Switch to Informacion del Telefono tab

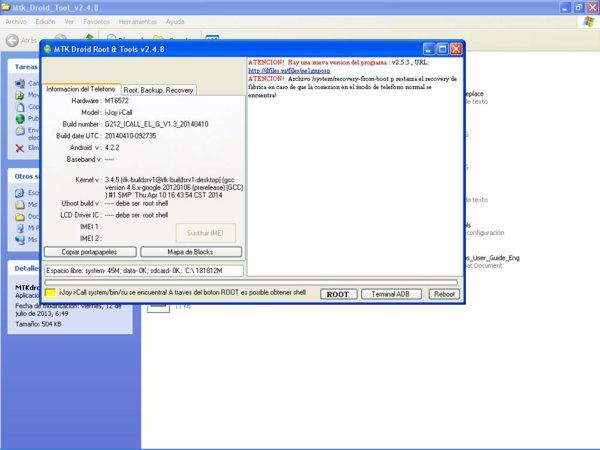[x=81, y=89]
